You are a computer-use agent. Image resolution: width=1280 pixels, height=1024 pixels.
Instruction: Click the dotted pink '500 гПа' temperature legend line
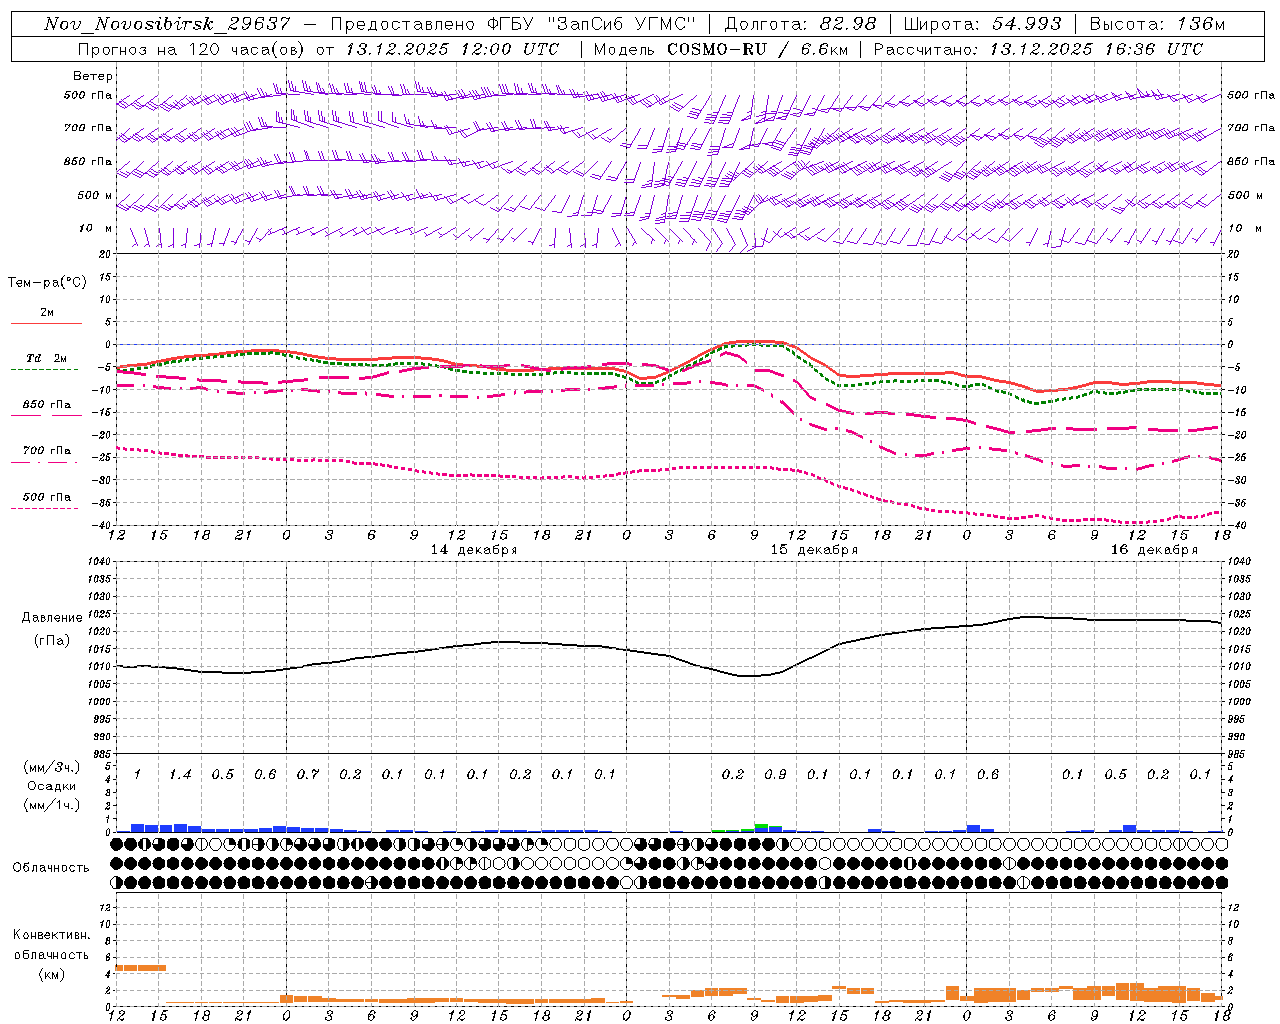point(44,508)
